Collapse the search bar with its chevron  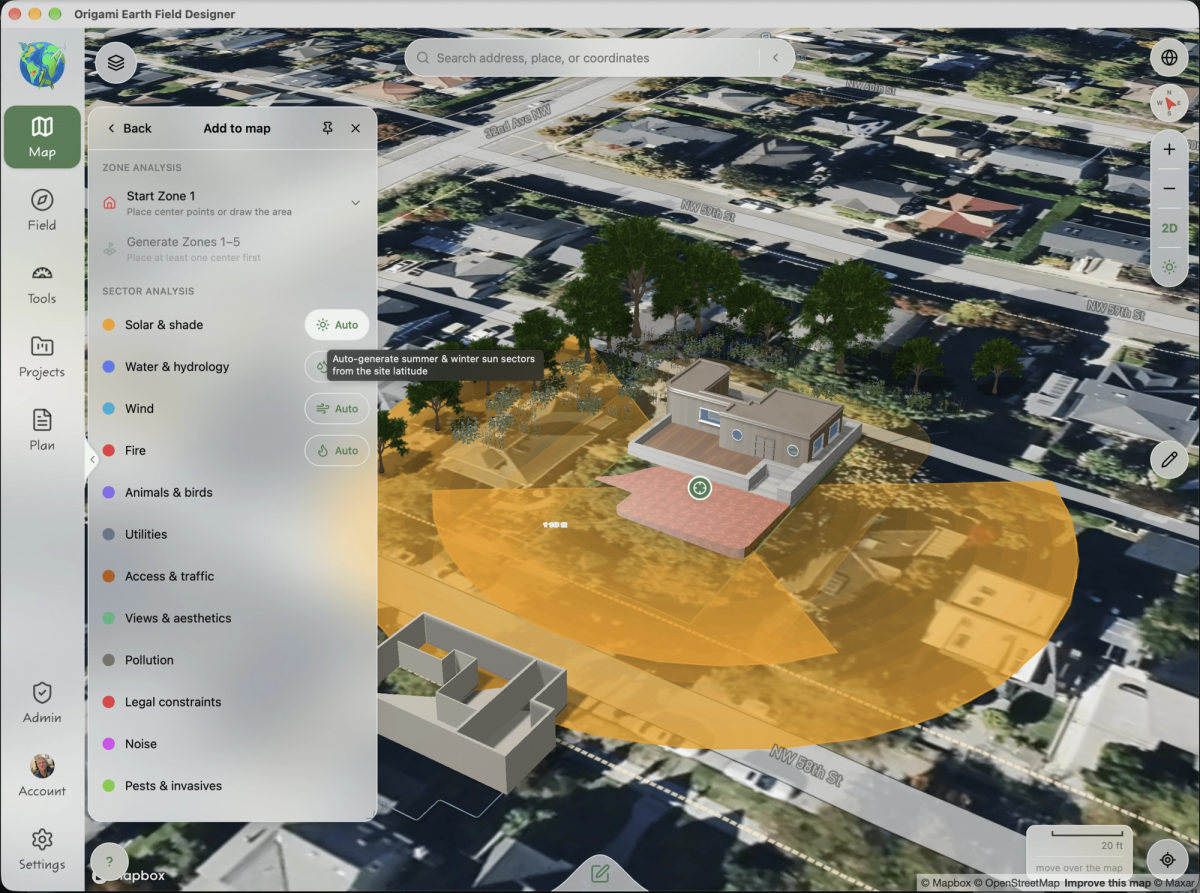(775, 58)
